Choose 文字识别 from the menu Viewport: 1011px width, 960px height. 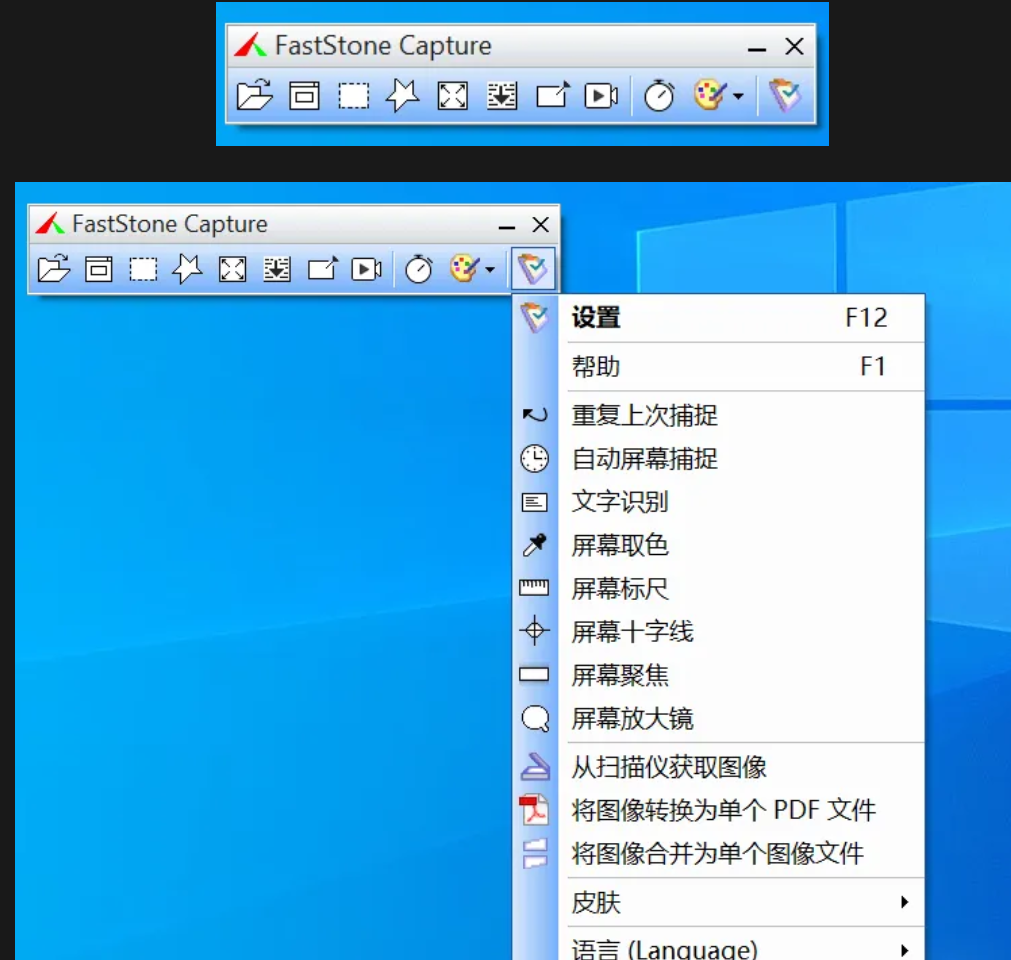pyautogui.click(x=718, y=502)
